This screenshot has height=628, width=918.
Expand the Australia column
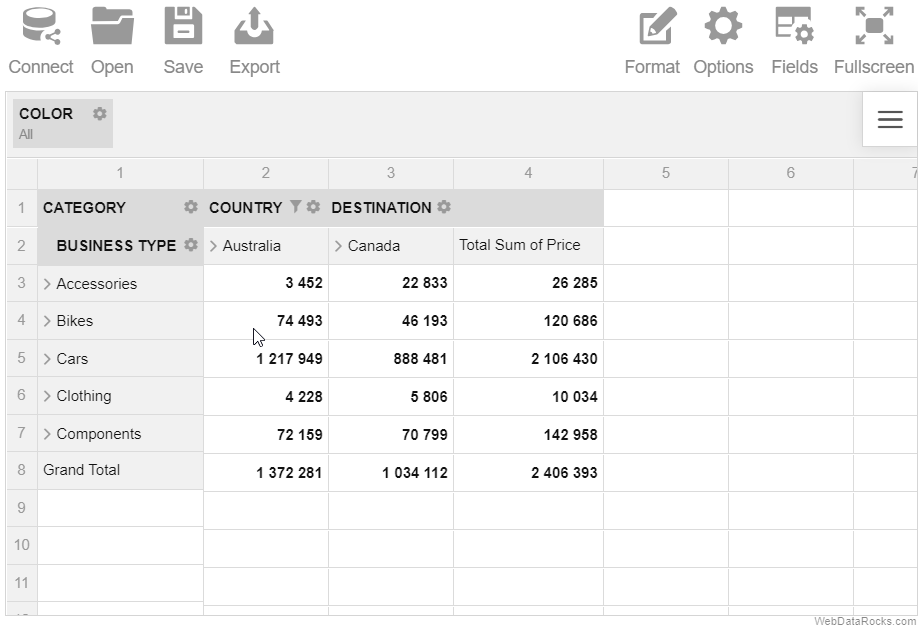[213, 246]
